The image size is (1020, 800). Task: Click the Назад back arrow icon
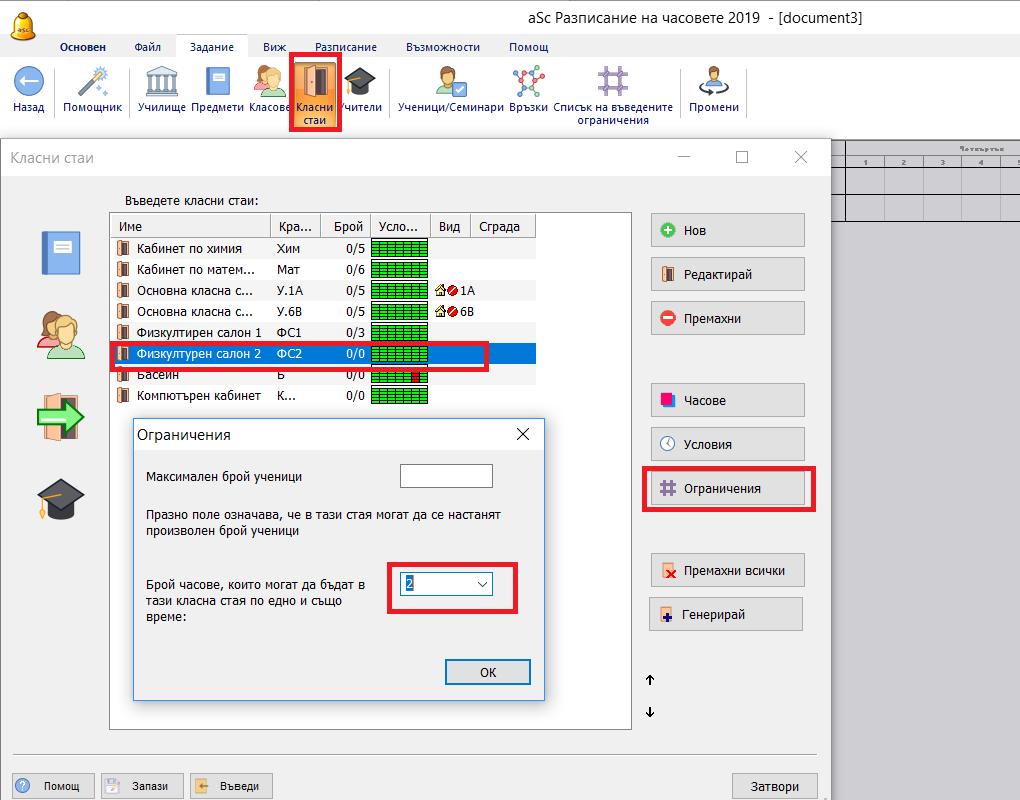28,84
